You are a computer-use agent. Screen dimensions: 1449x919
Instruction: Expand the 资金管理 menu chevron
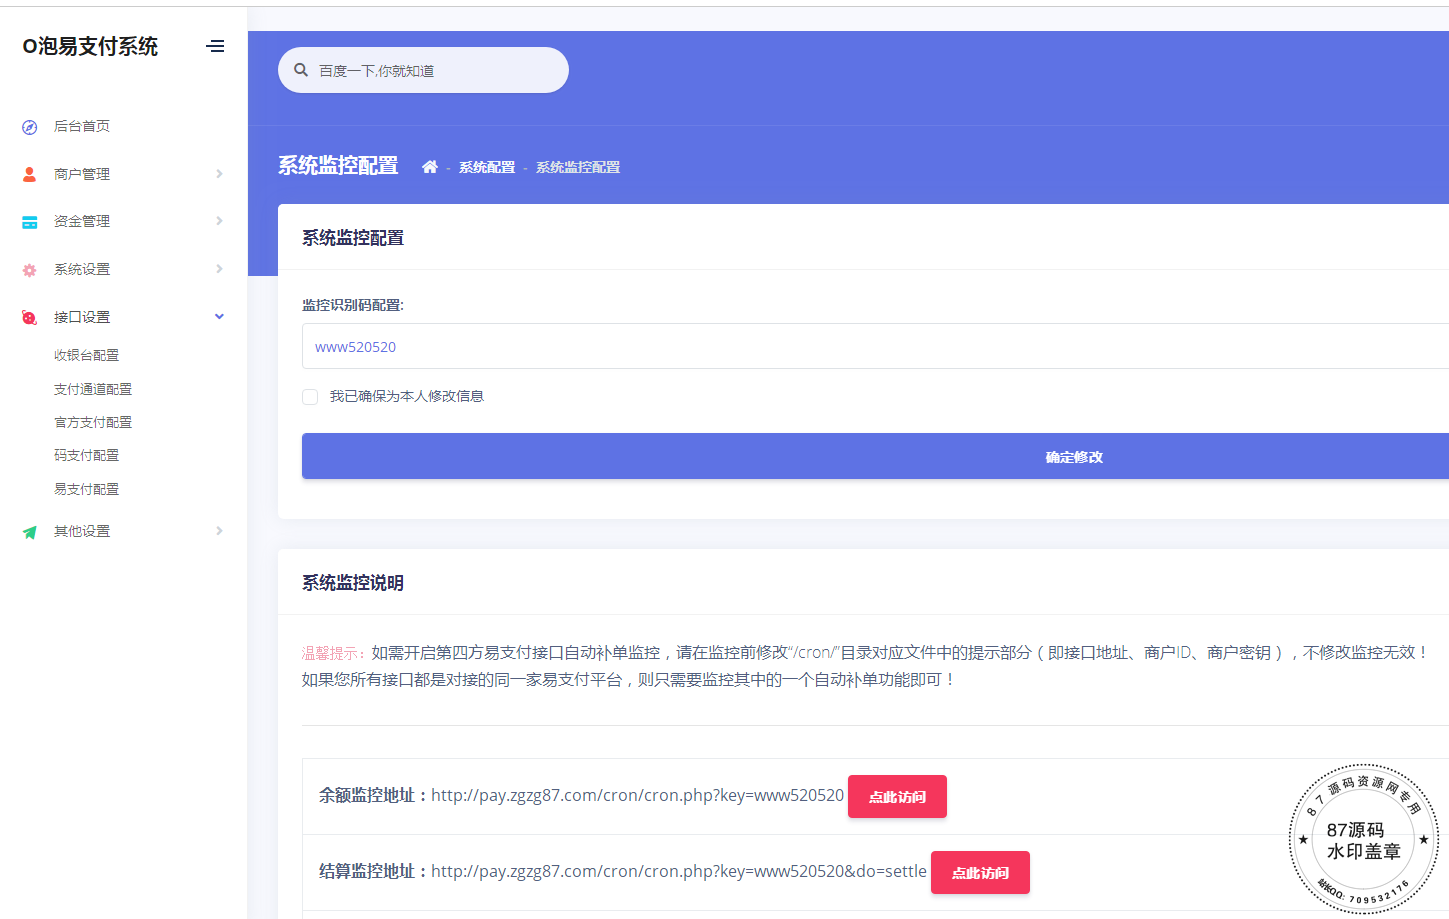(219, 221)
